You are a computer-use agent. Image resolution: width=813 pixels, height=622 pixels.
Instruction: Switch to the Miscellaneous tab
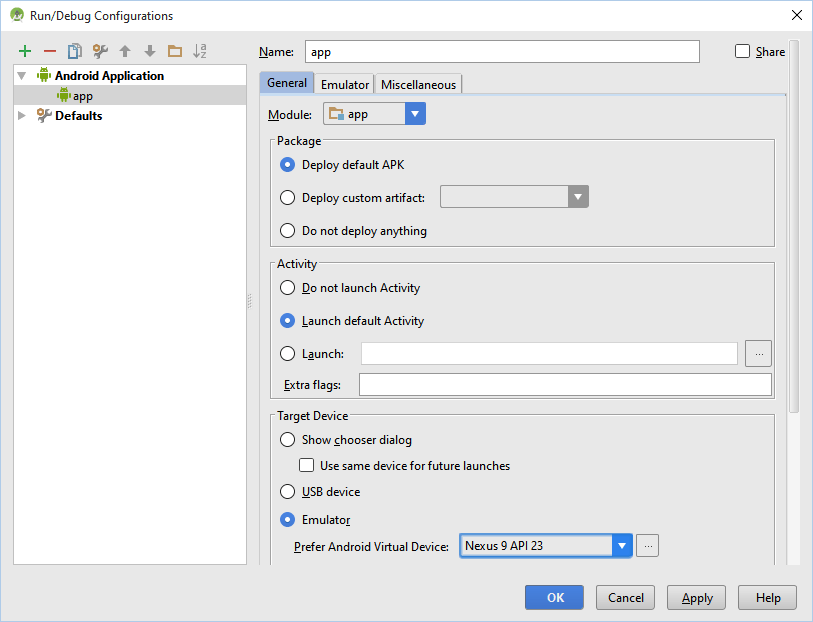(418, 85)
